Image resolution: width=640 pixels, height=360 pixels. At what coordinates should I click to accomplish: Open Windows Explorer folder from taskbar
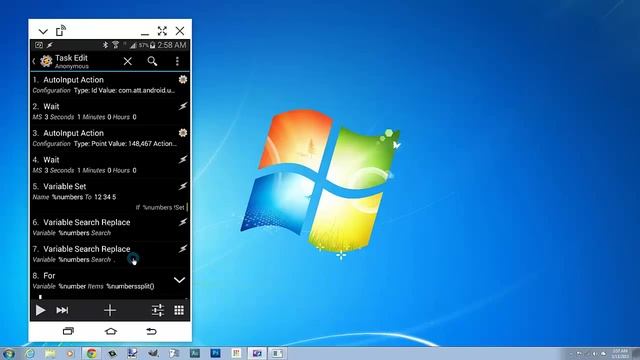coord(50,353)
